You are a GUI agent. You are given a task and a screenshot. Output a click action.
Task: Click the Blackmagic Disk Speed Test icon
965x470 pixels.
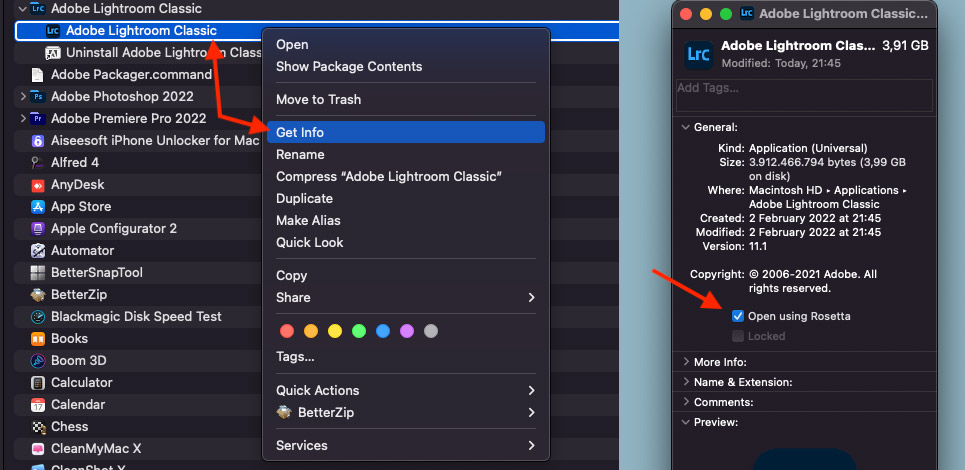[x=38, y=317]
